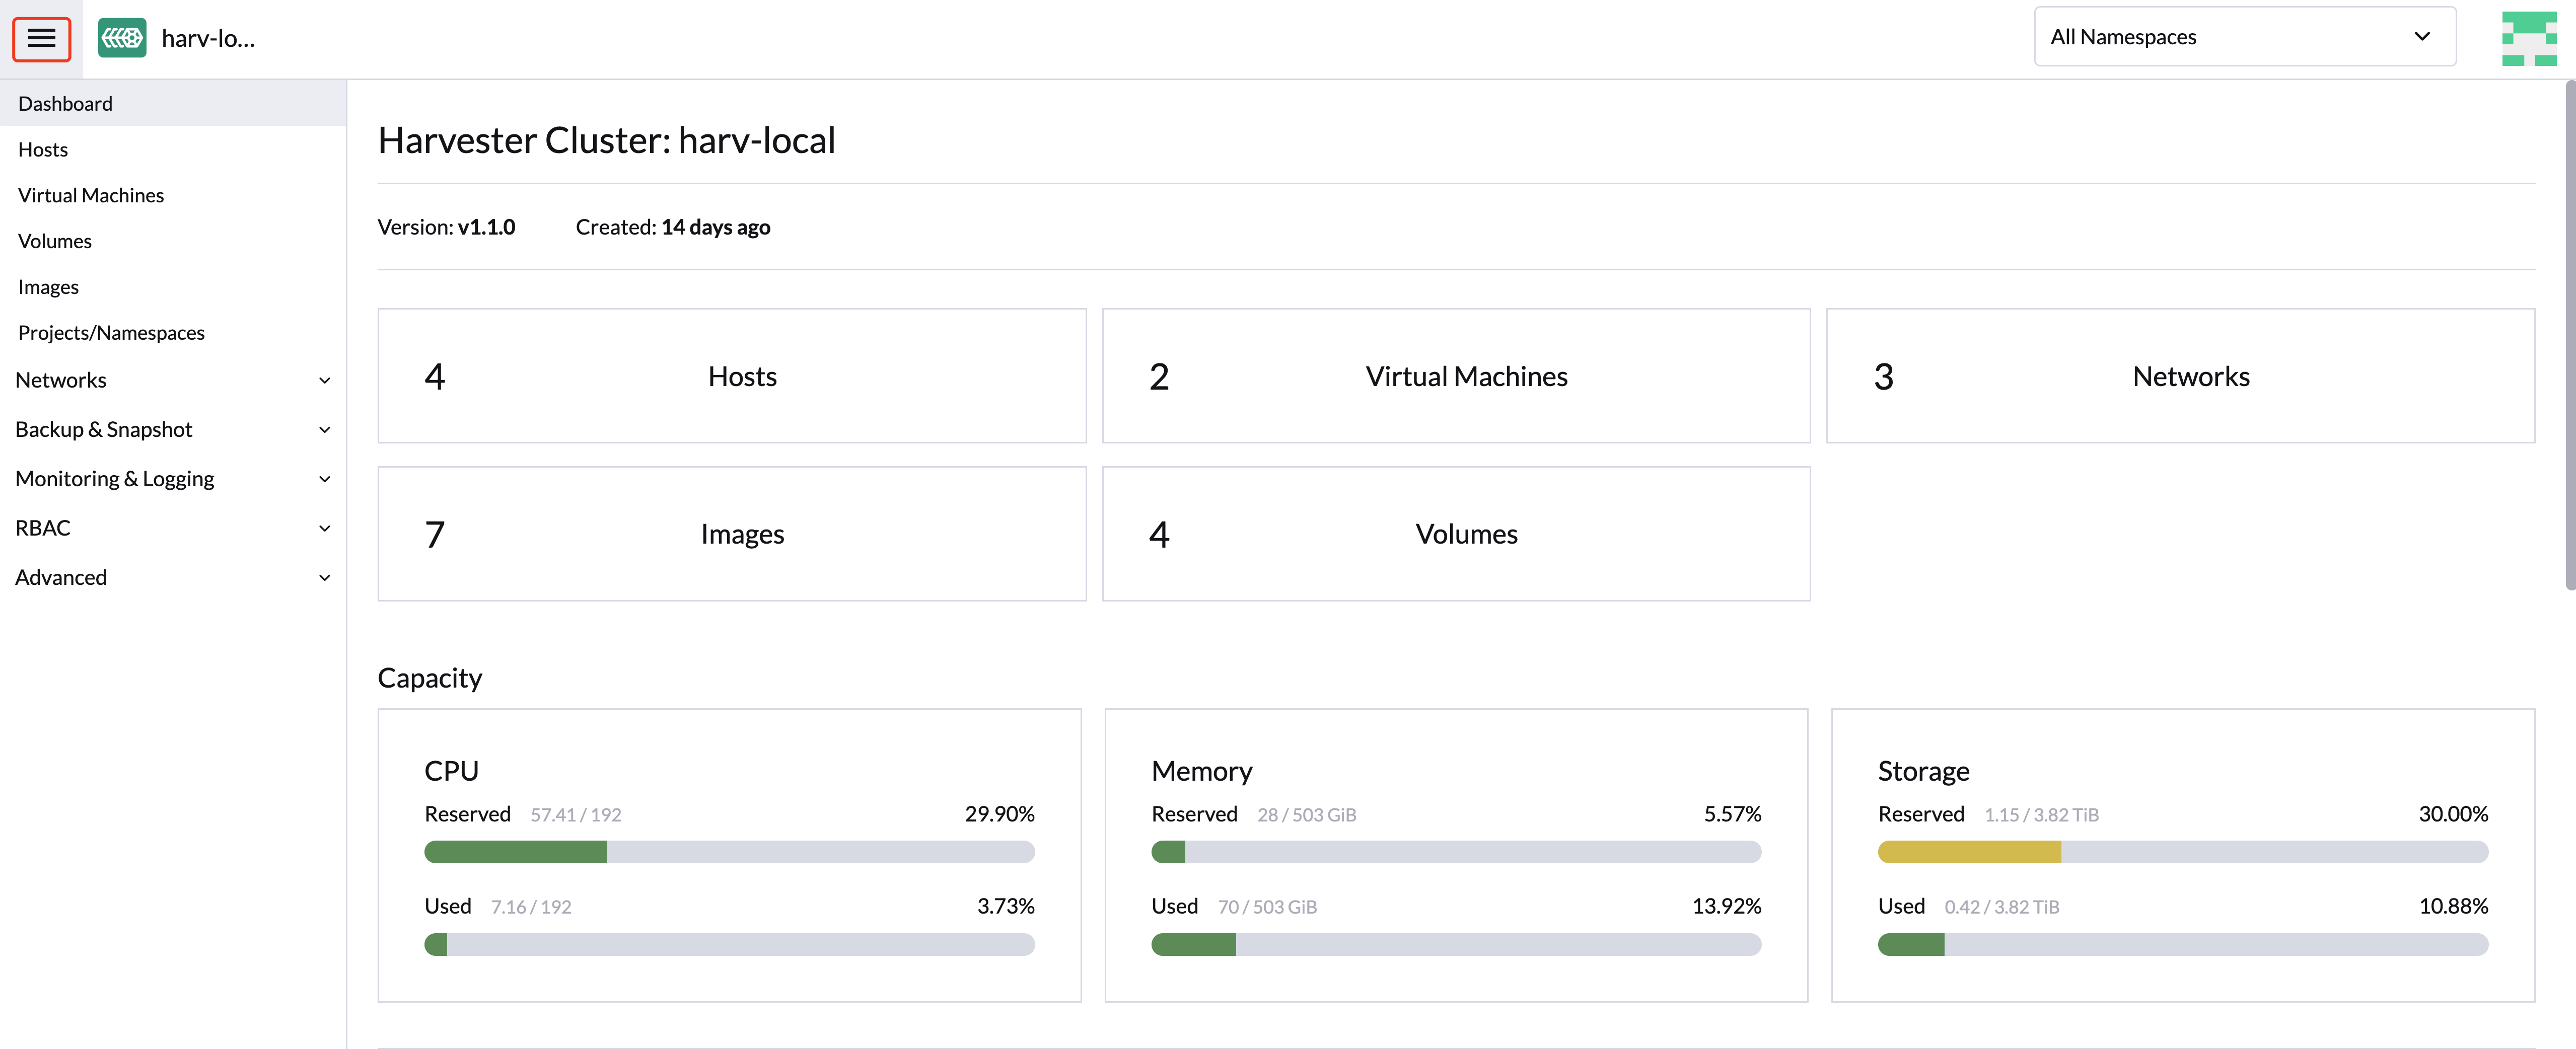Click the 4 Hosts summary card

pyautogui.click(x=731, y=376)
